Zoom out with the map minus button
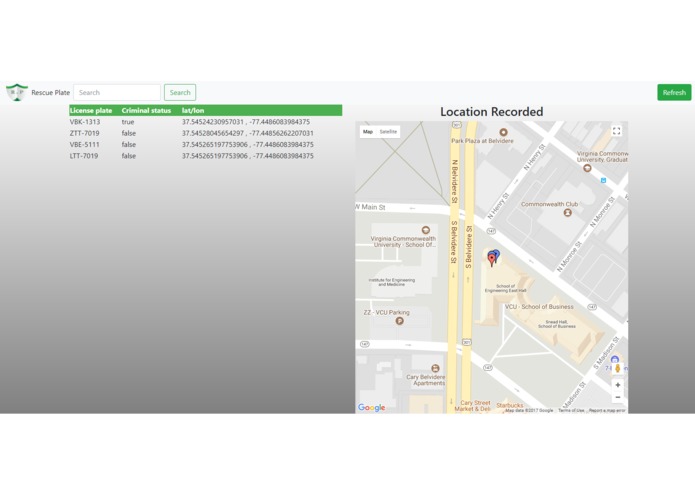Screen dimensions: 695x494 click(617, 397)
